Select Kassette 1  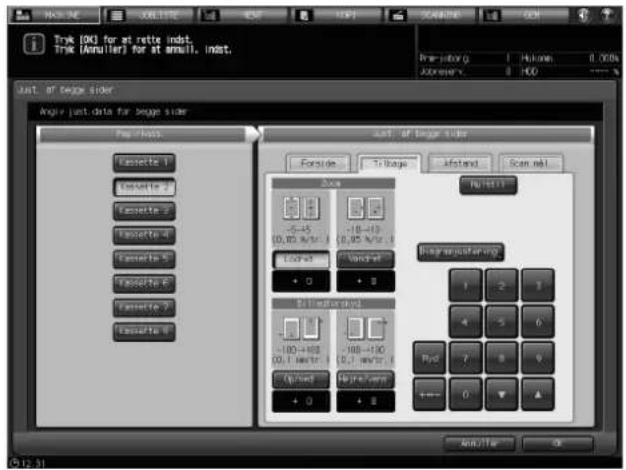tap(144, 163)
